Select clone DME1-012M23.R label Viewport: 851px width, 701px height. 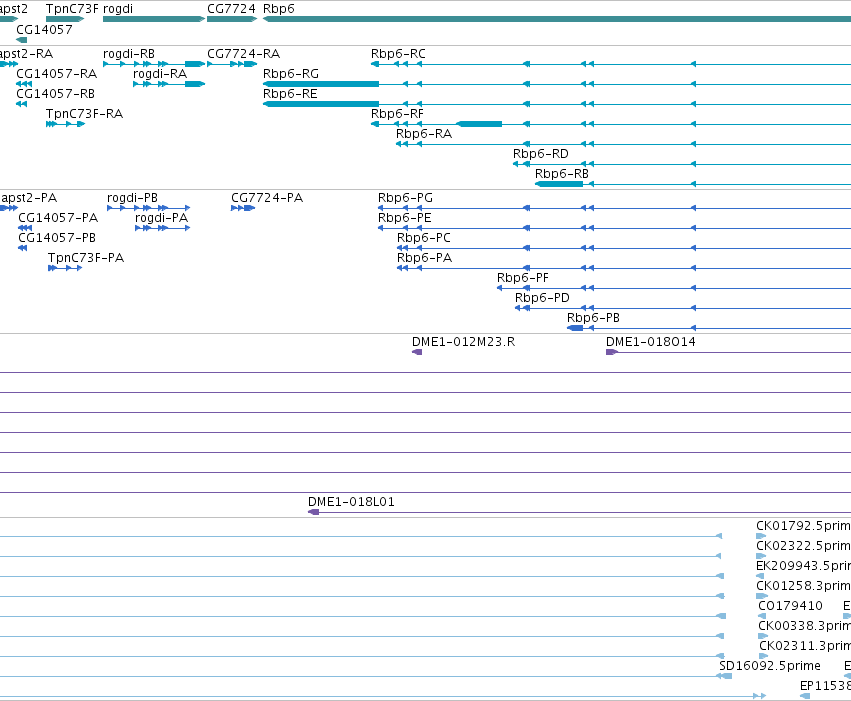[x=463, y=342]
